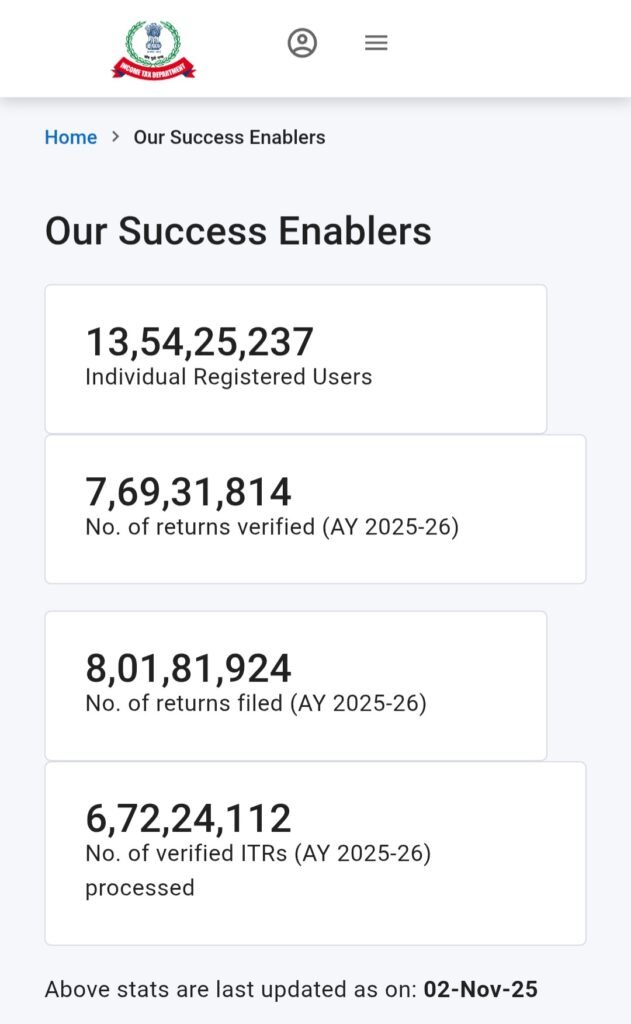Open the user profile account icon

302,43
